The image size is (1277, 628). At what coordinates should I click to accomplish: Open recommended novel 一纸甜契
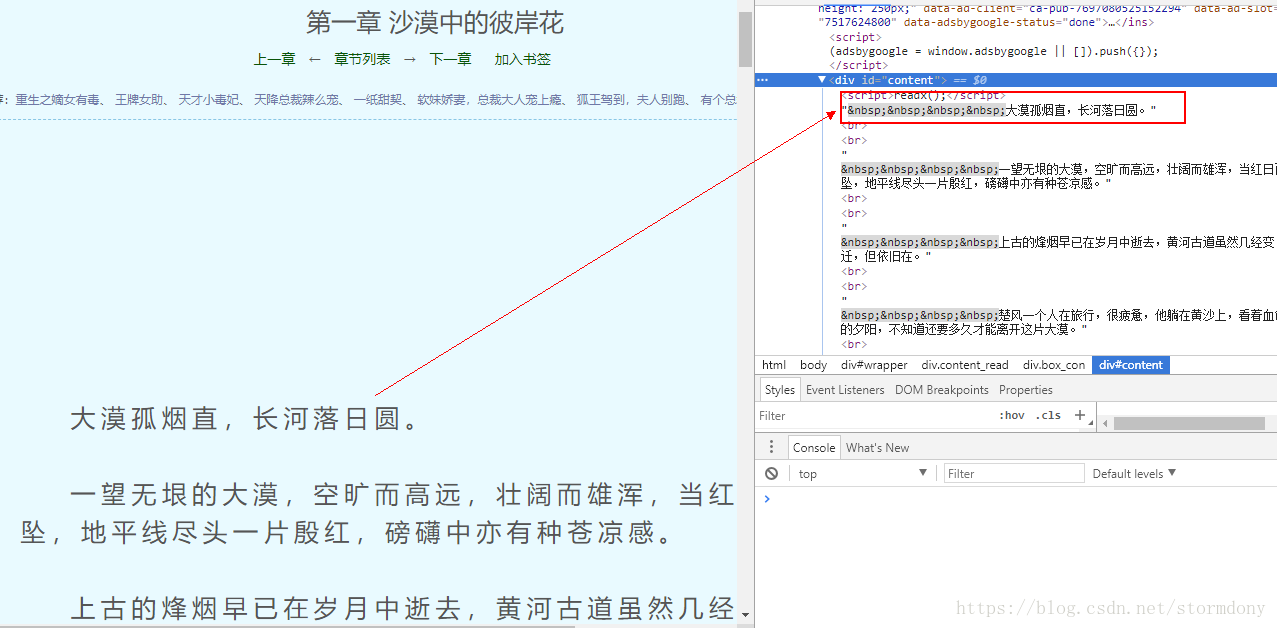[x=379, y=99]
